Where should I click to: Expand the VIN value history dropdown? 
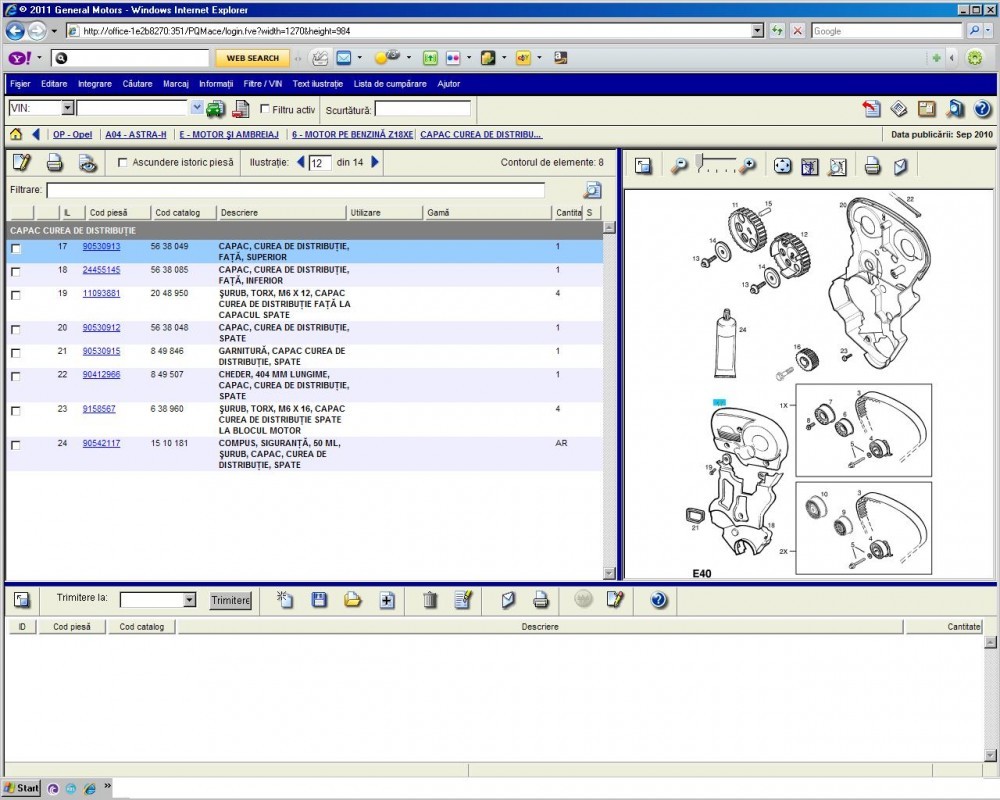[197, 108]
